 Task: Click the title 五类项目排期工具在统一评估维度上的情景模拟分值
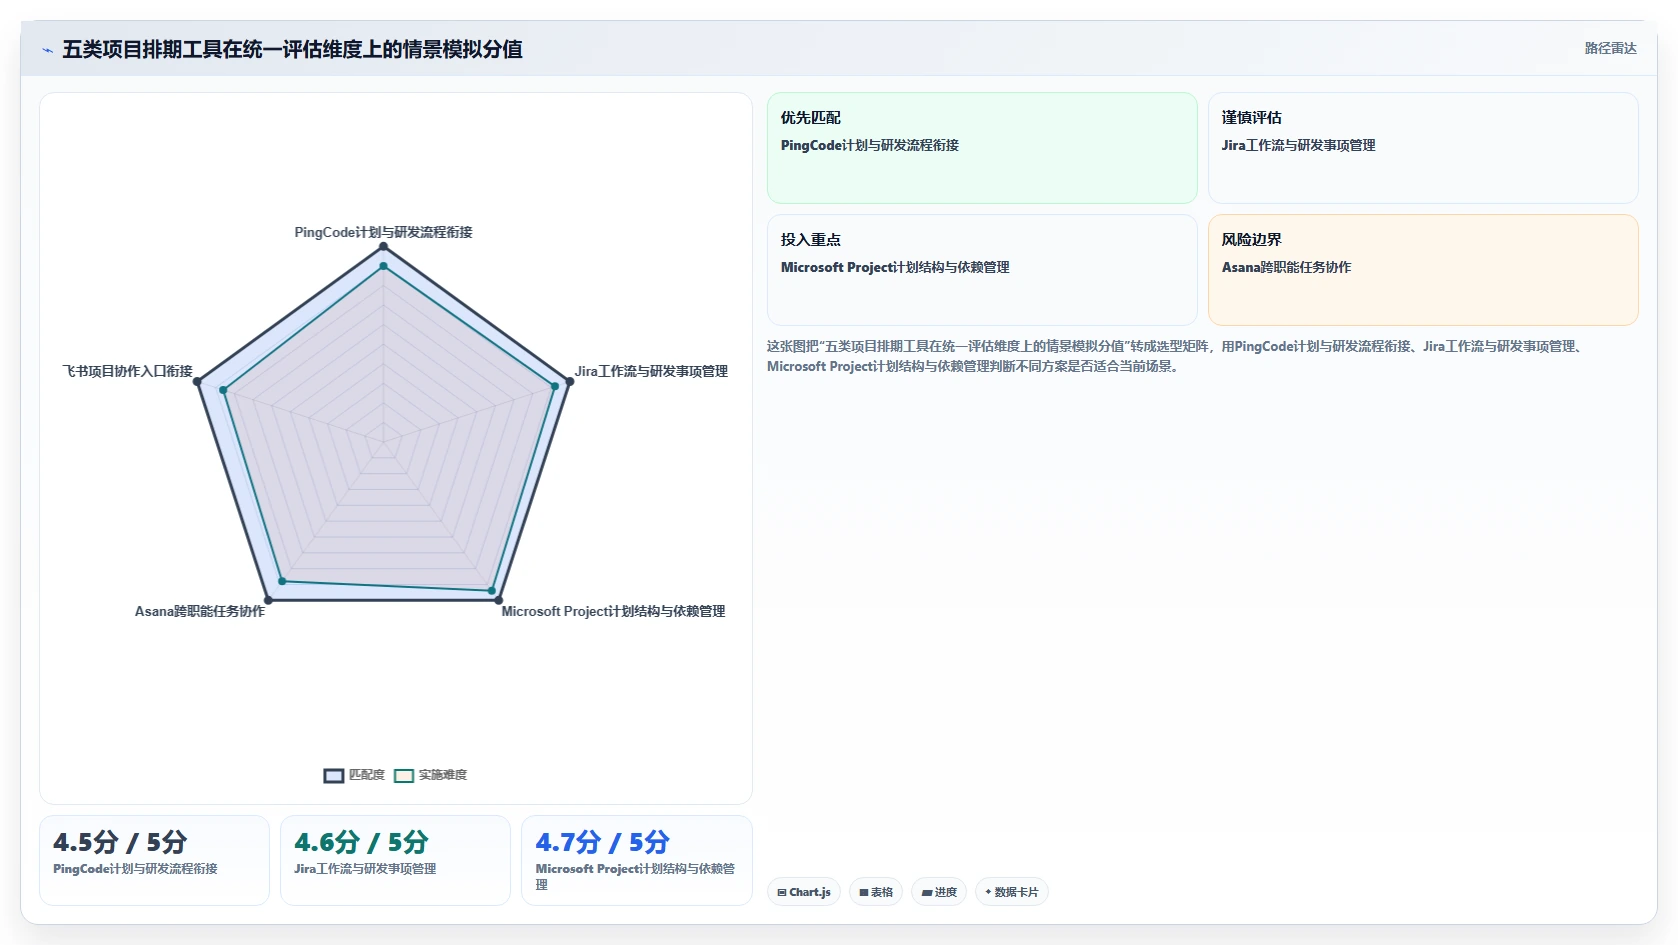click(x=292, y=49)
